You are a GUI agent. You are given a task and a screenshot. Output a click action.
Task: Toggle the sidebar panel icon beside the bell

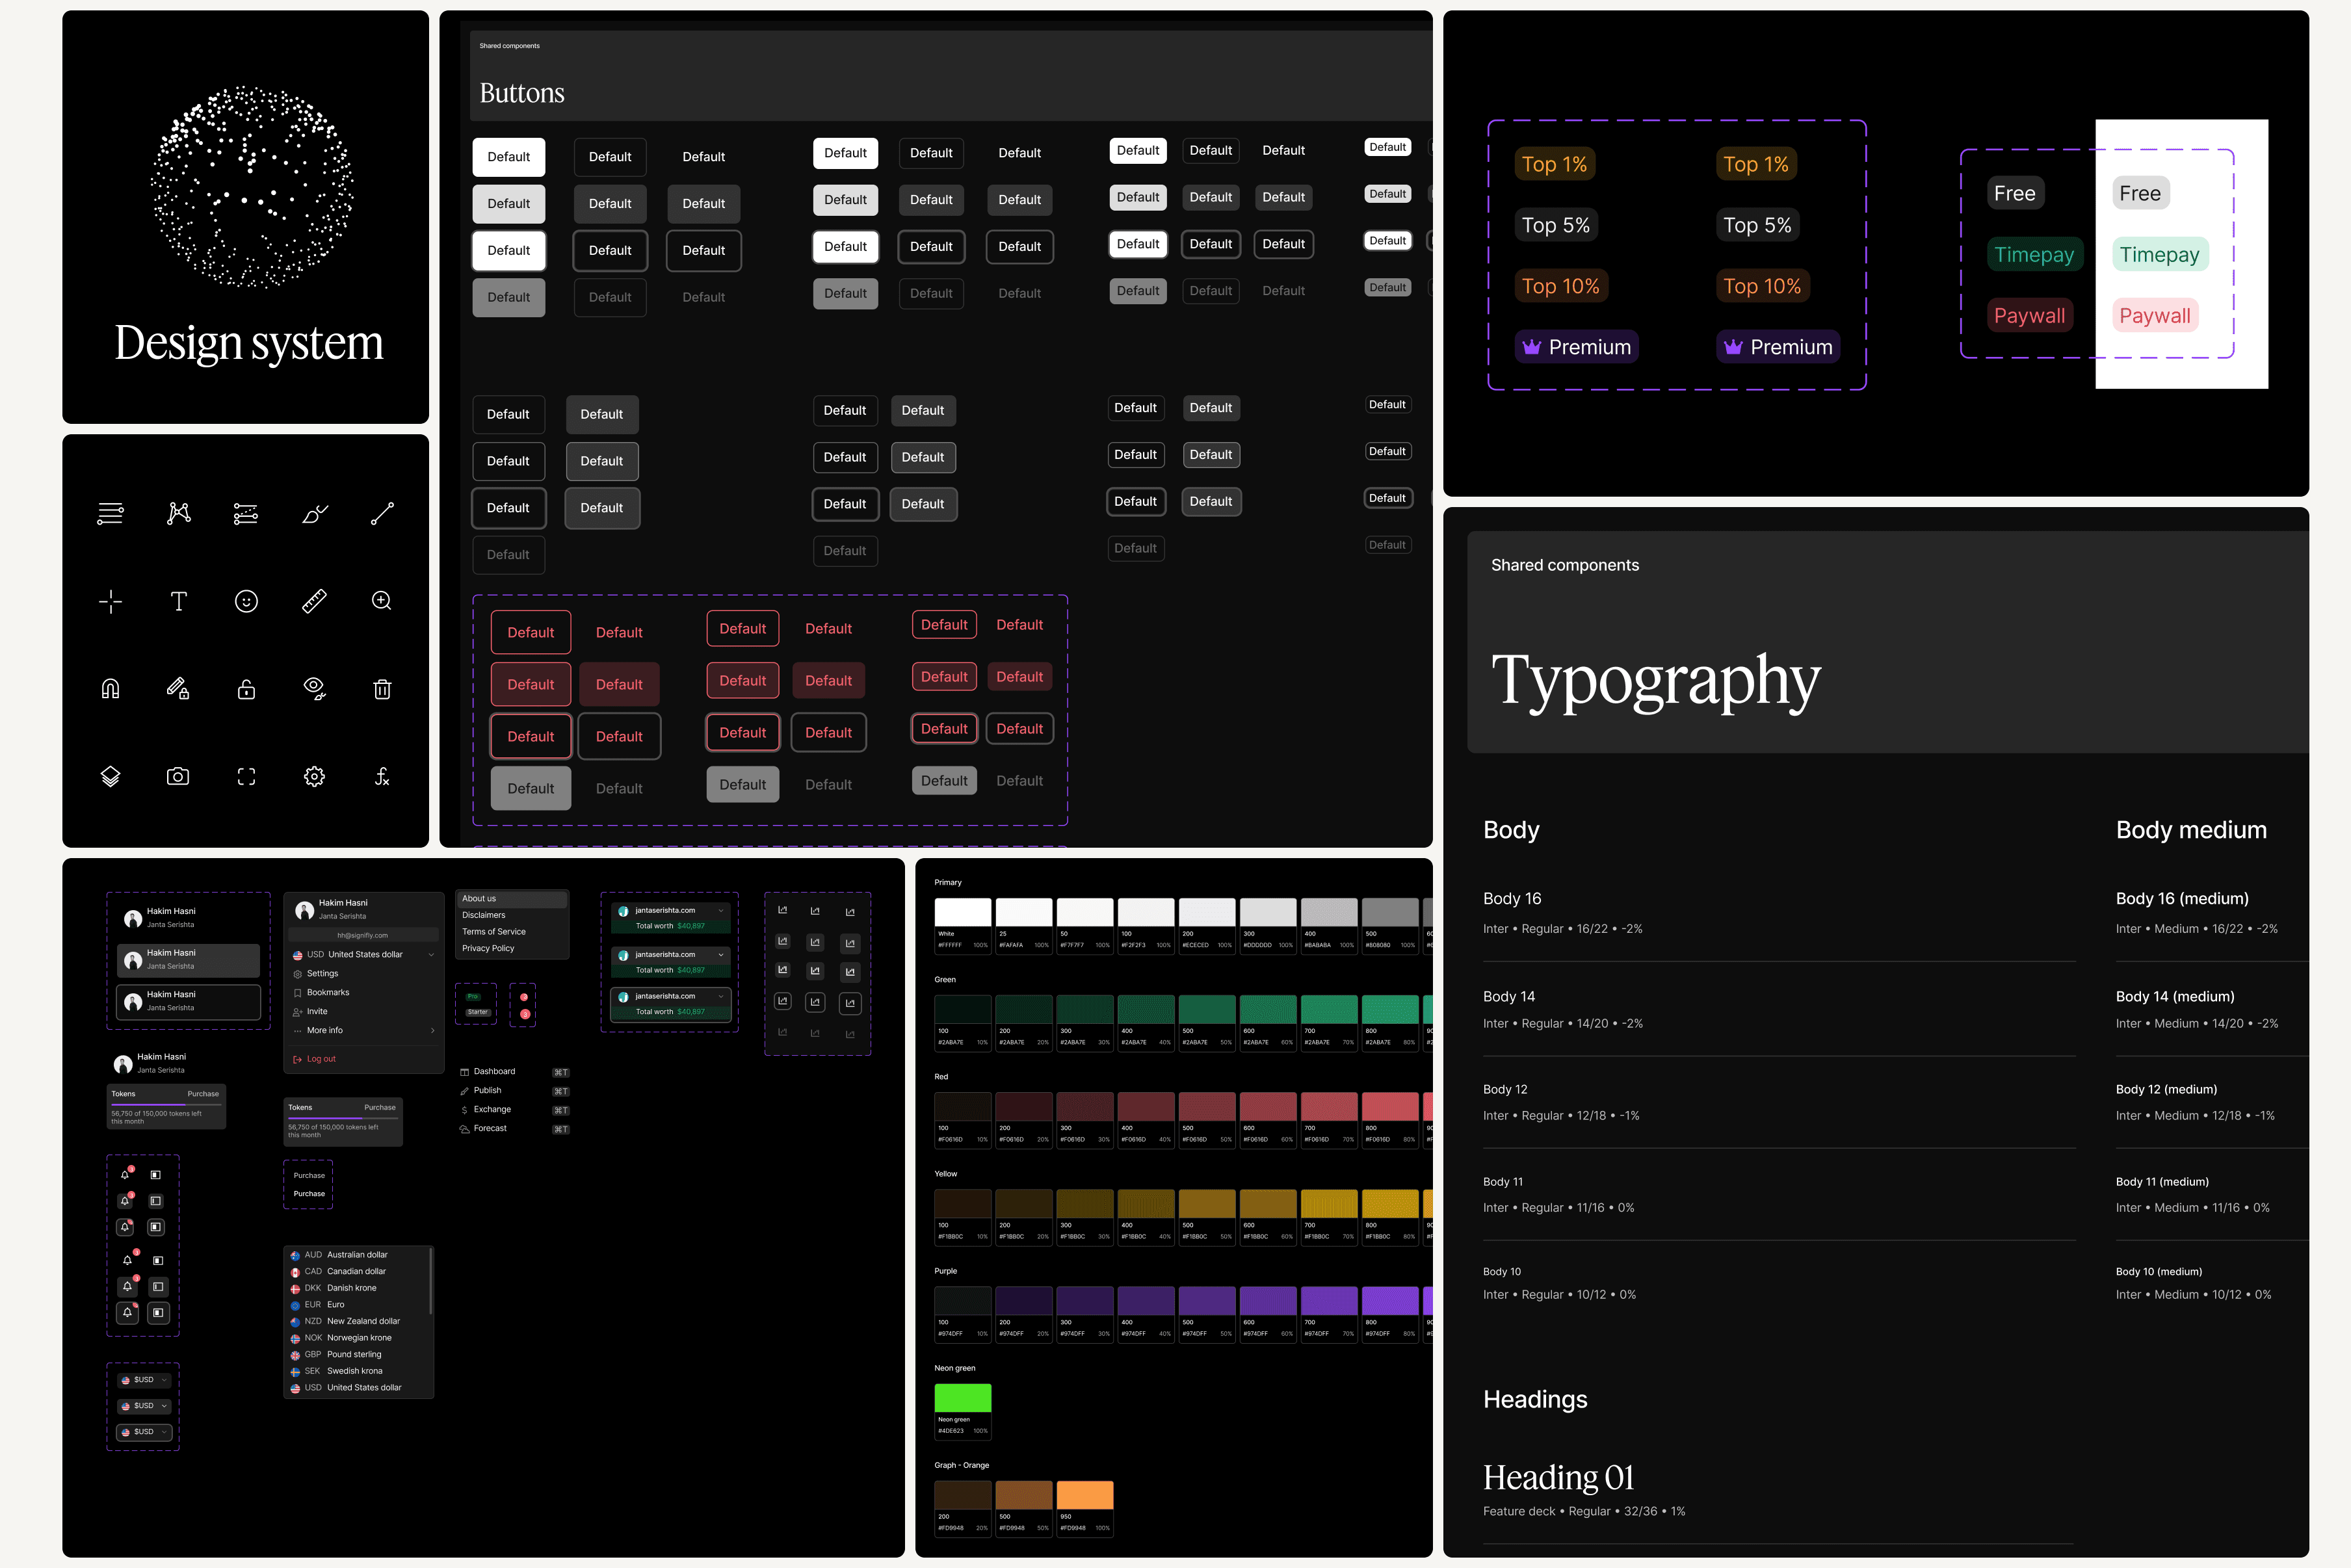[x=156, y=1175]
